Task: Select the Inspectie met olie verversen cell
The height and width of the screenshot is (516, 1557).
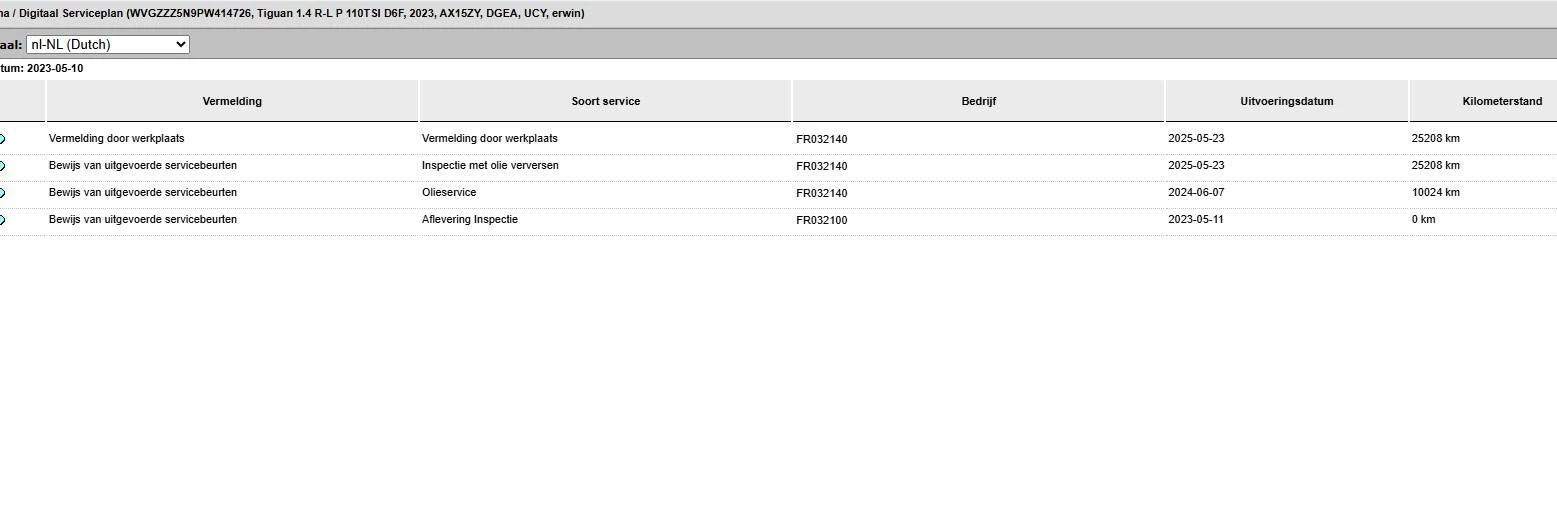Action: (490, 165)
